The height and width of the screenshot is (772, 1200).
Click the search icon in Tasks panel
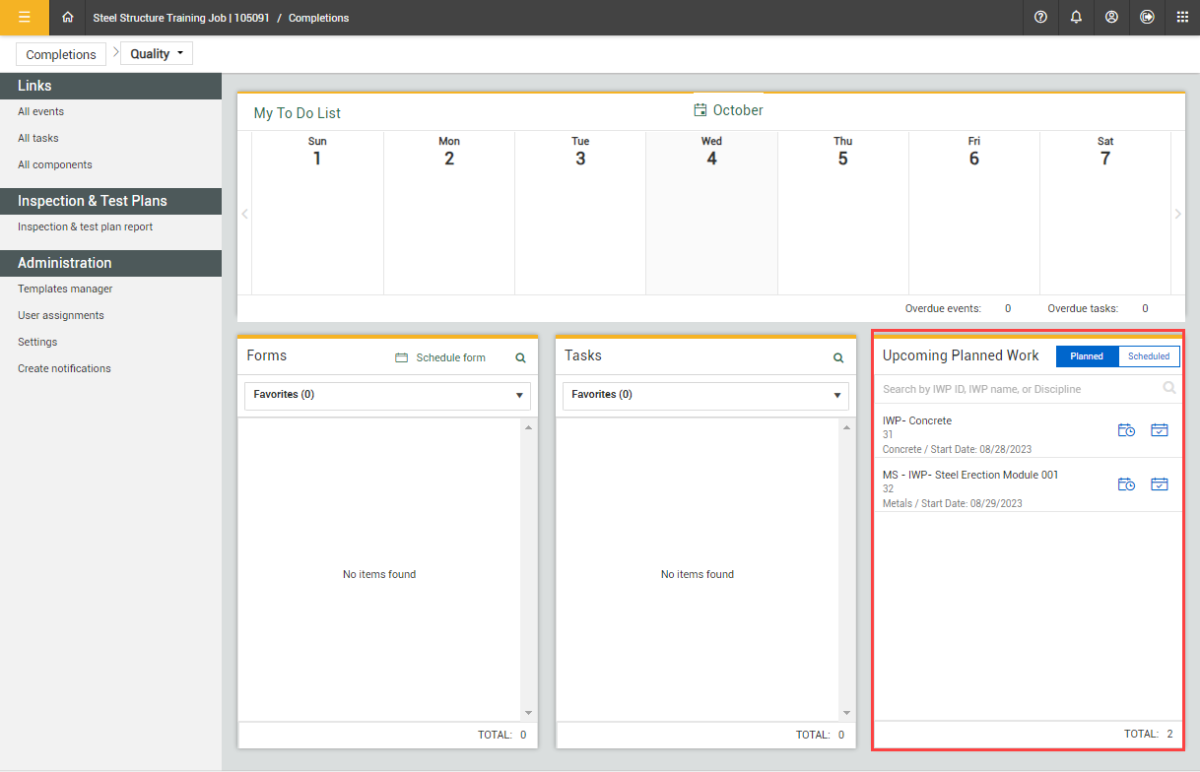tap(838, 357)
